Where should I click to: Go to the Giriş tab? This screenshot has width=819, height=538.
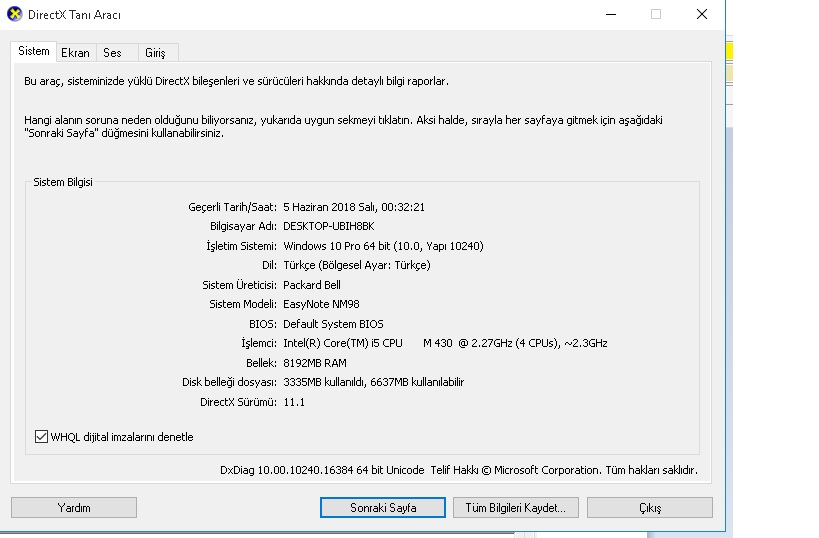[155, 53]
